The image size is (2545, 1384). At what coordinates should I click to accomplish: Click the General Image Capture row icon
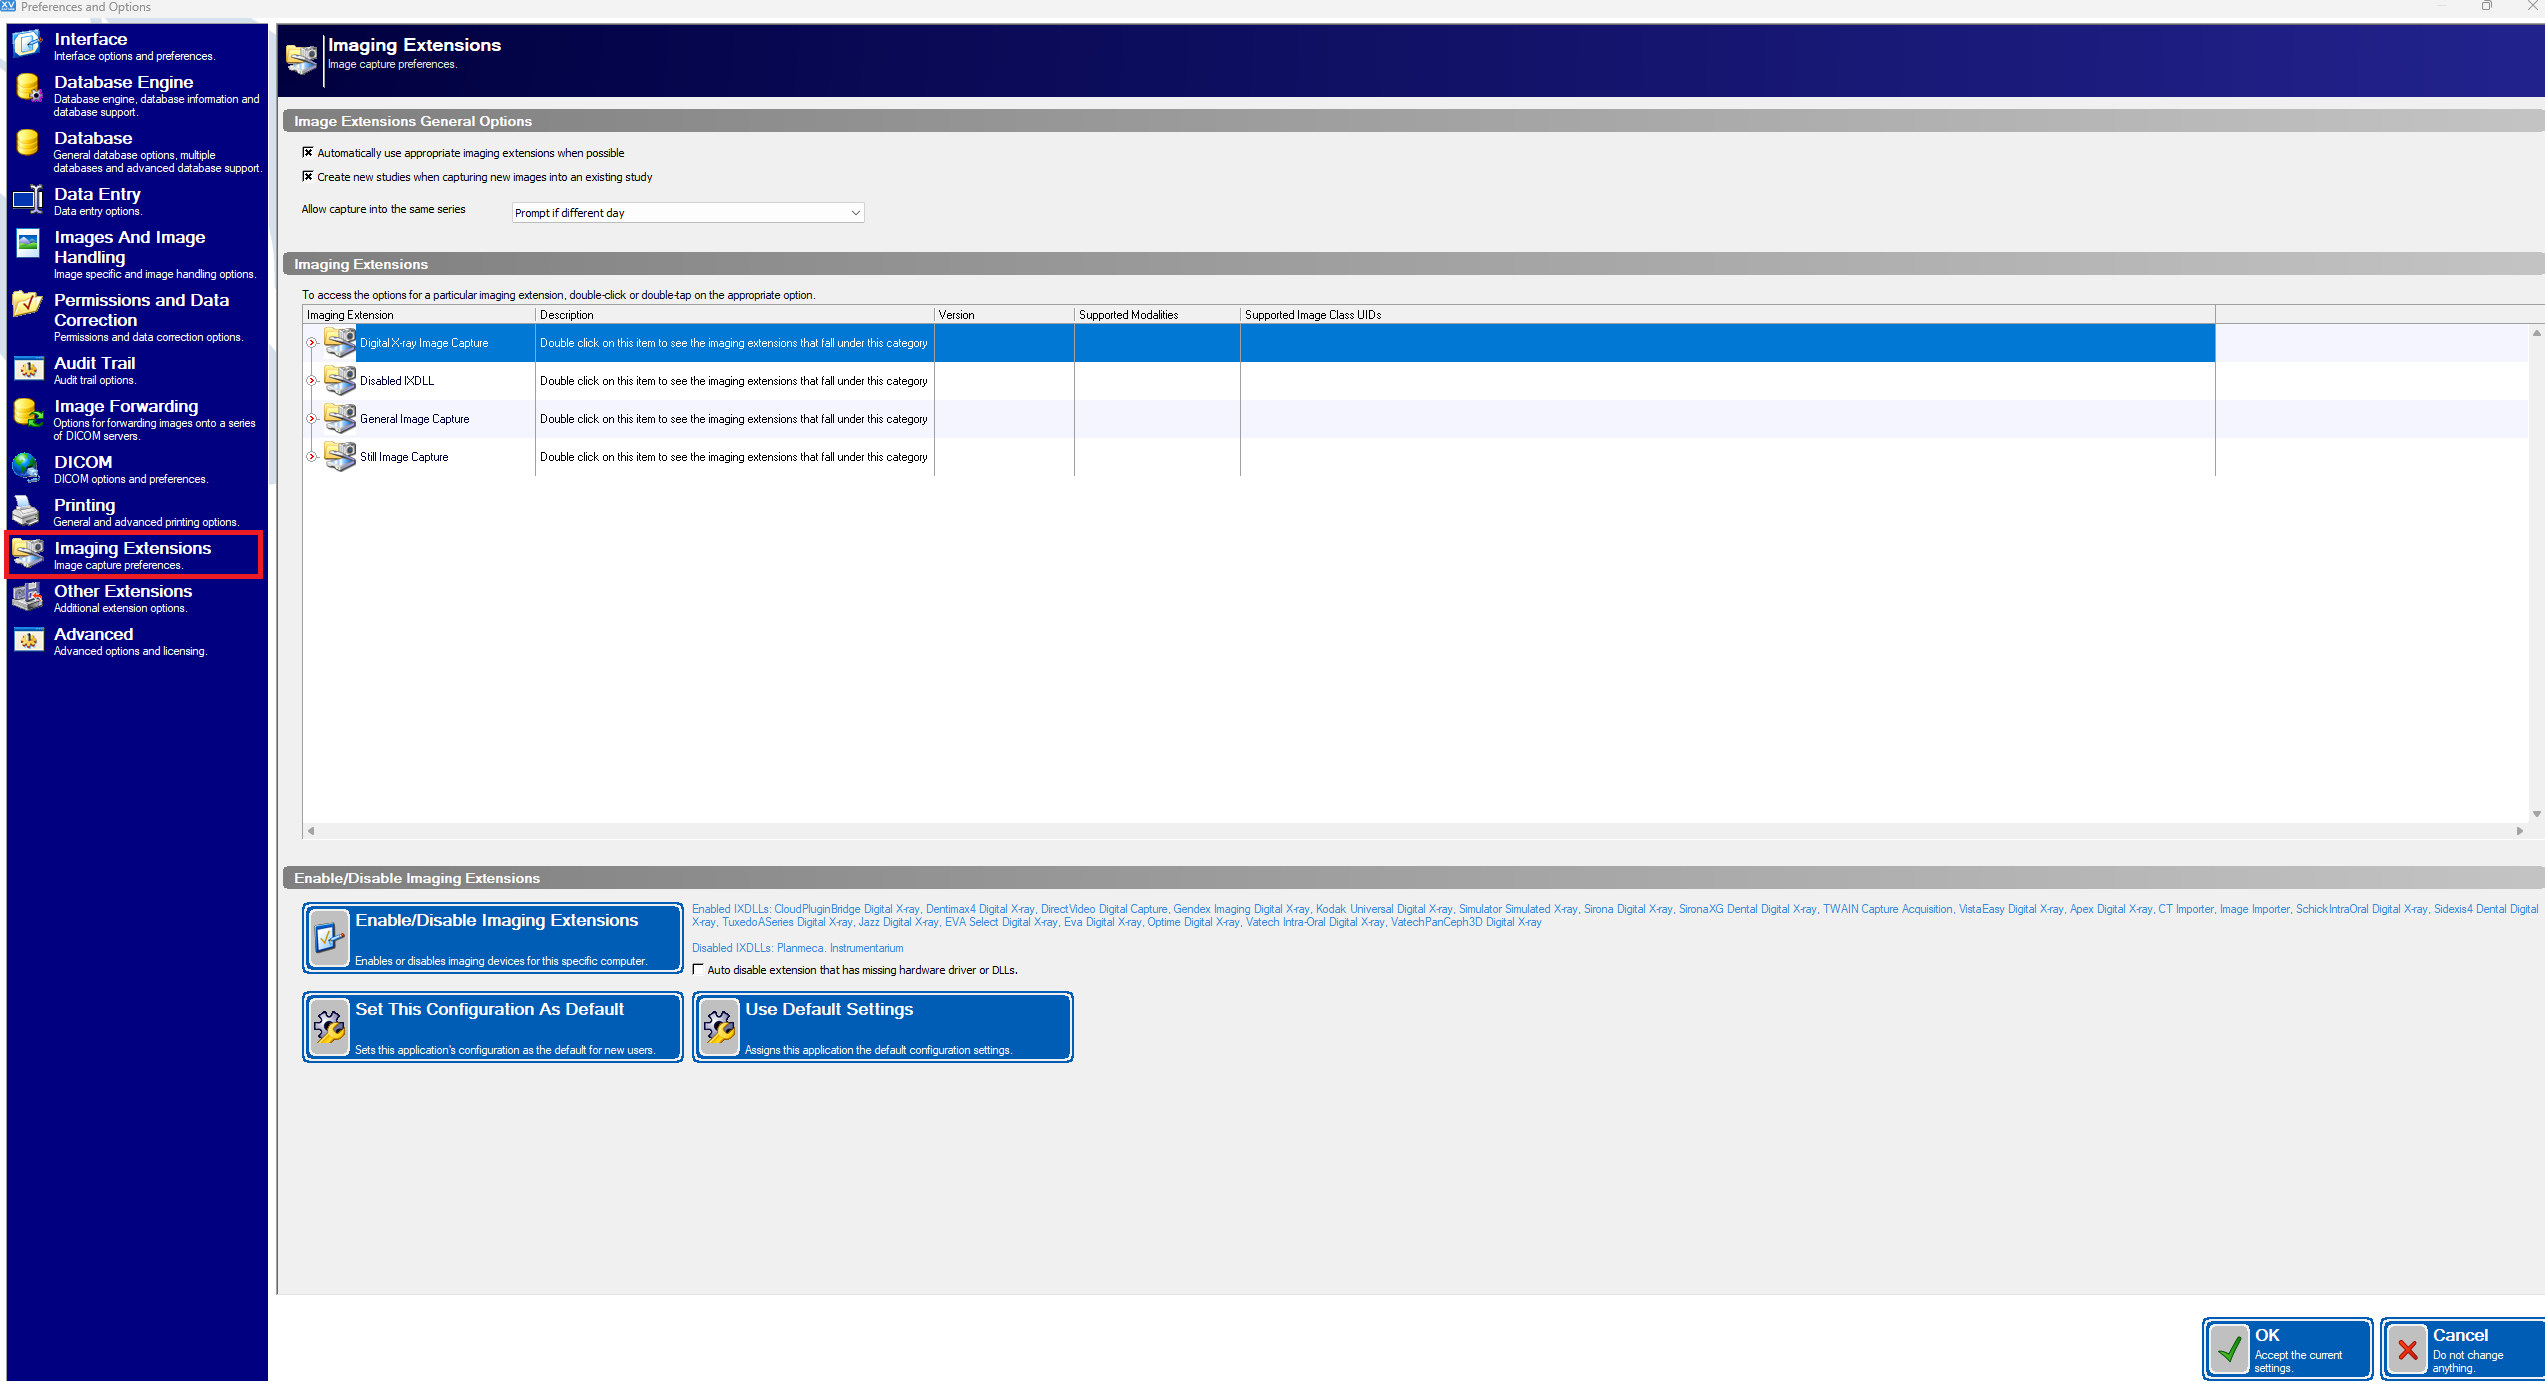click(x=340, y=418)
